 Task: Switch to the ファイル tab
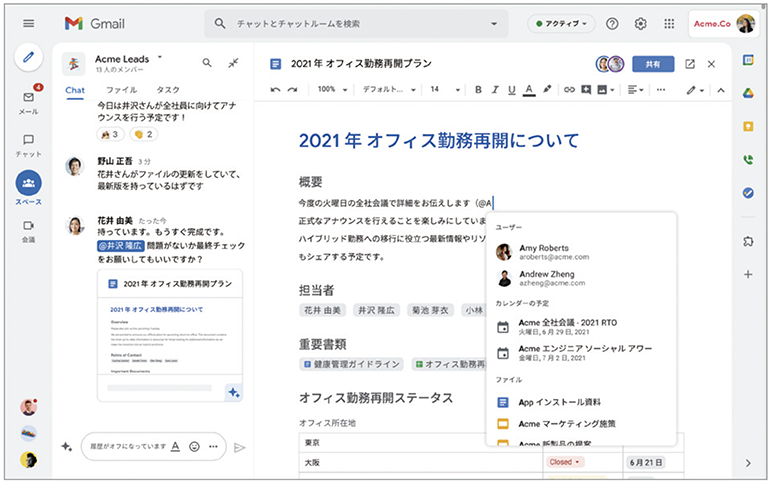121,90
